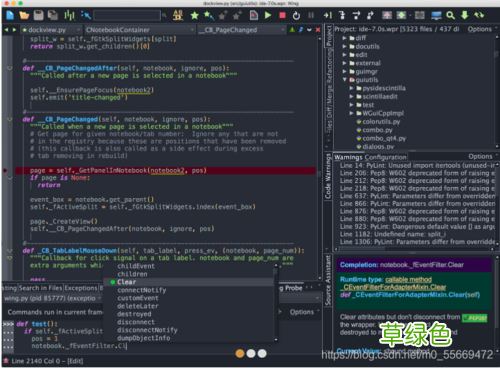Create a new file from the toolbar
Viewport: 500px width, 368px height.
pyautogui.click(x=10, y=15)
